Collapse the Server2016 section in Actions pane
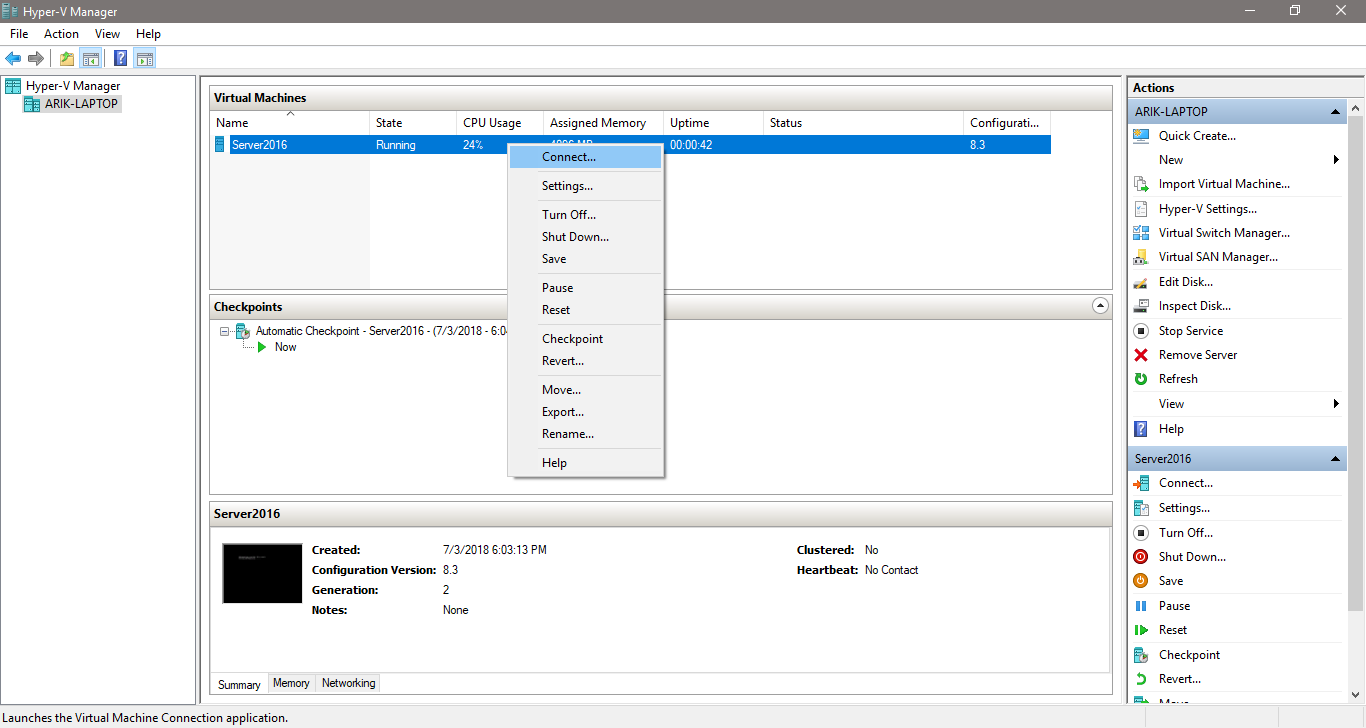Screen dimensions: 1366x728 pos(1336,459)
